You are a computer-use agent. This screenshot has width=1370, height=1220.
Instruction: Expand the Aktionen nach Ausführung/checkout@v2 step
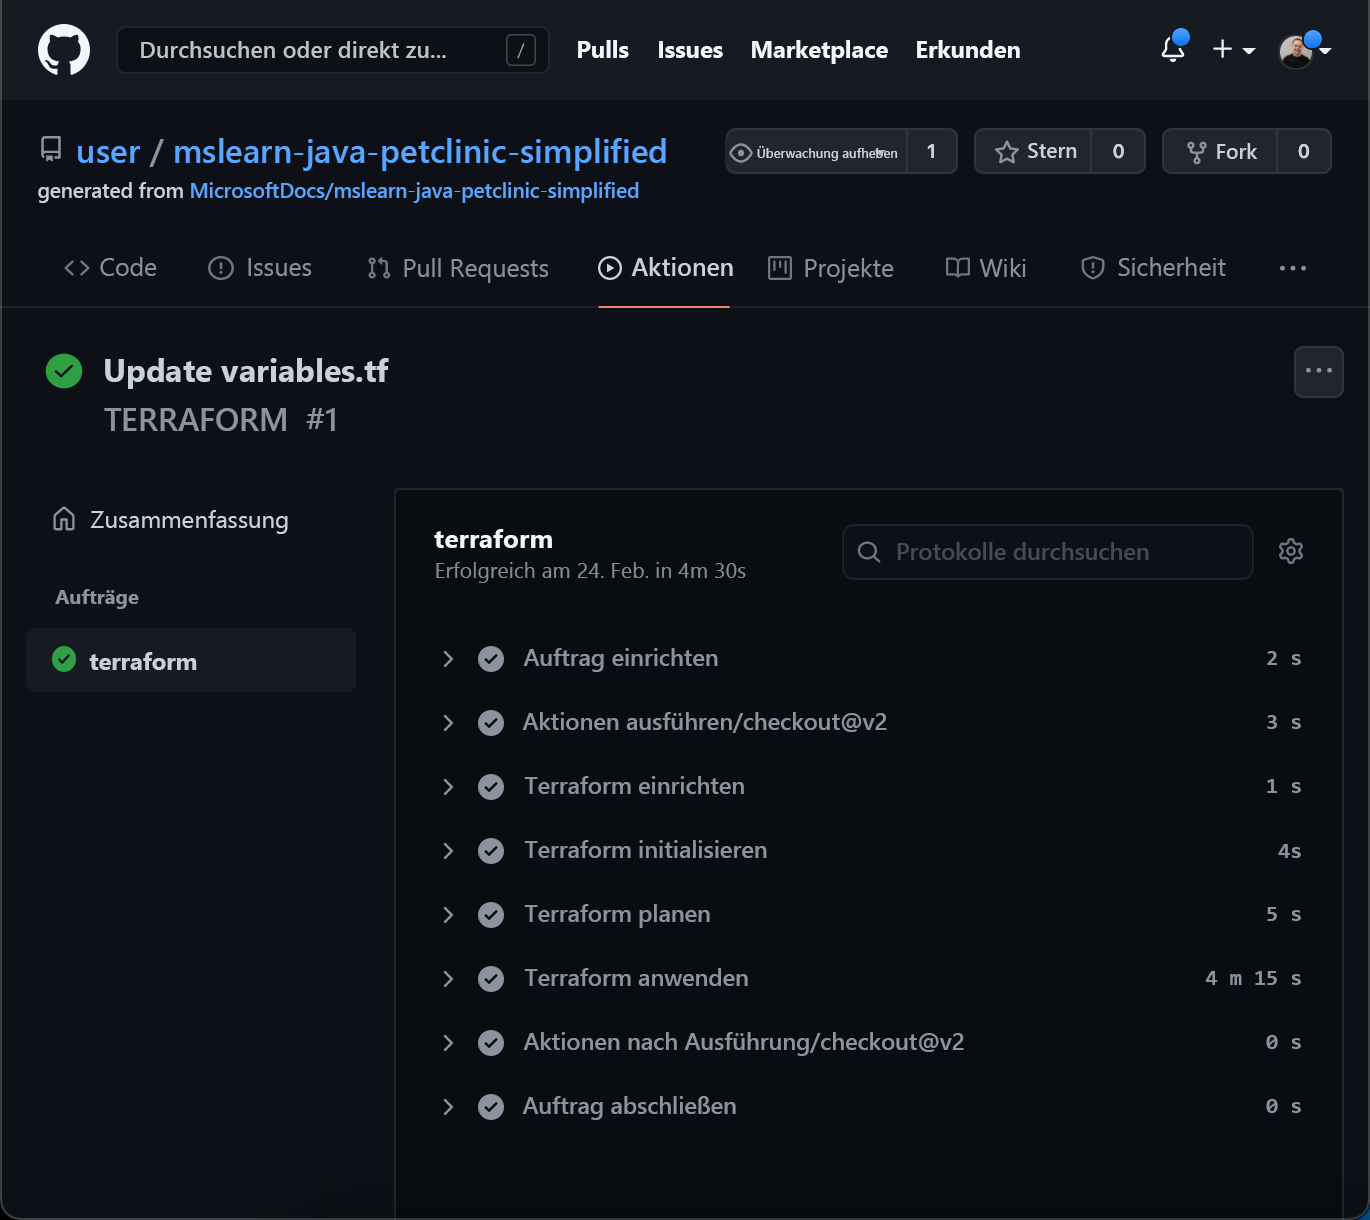click(448, 1043)
